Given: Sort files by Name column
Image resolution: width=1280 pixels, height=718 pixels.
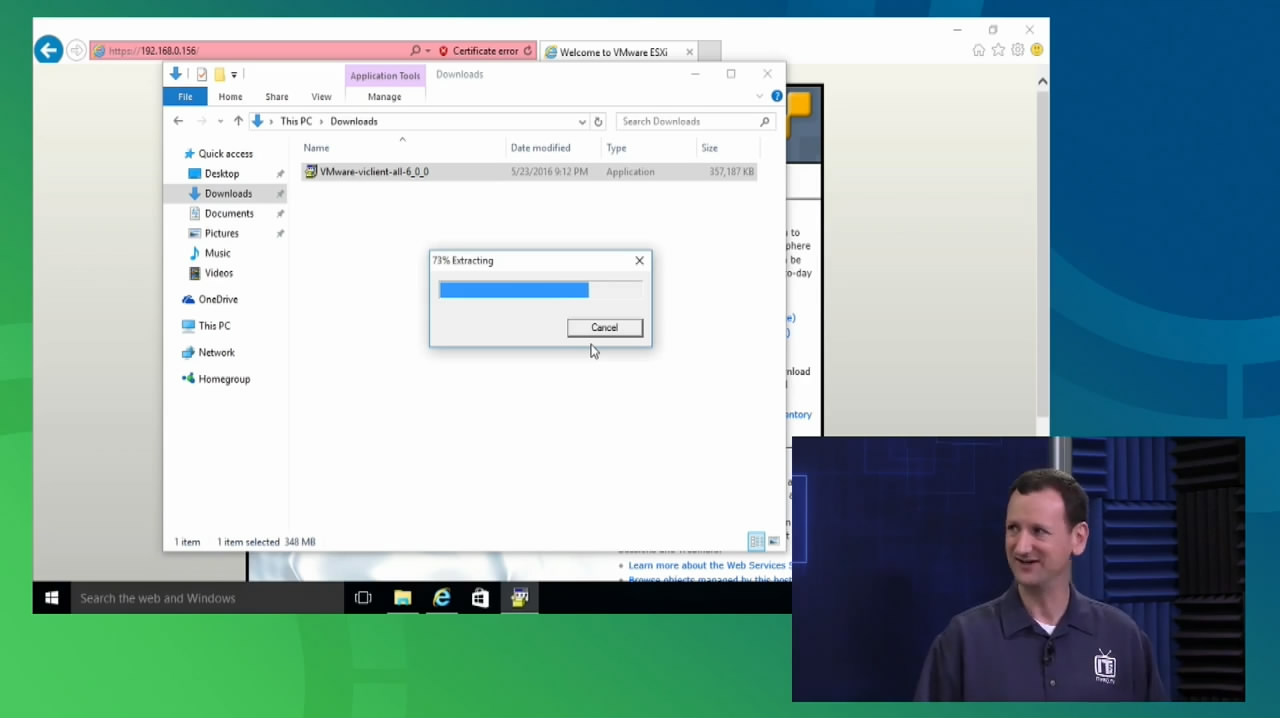Looking at the screenshot, I should [x=316, y=148].
